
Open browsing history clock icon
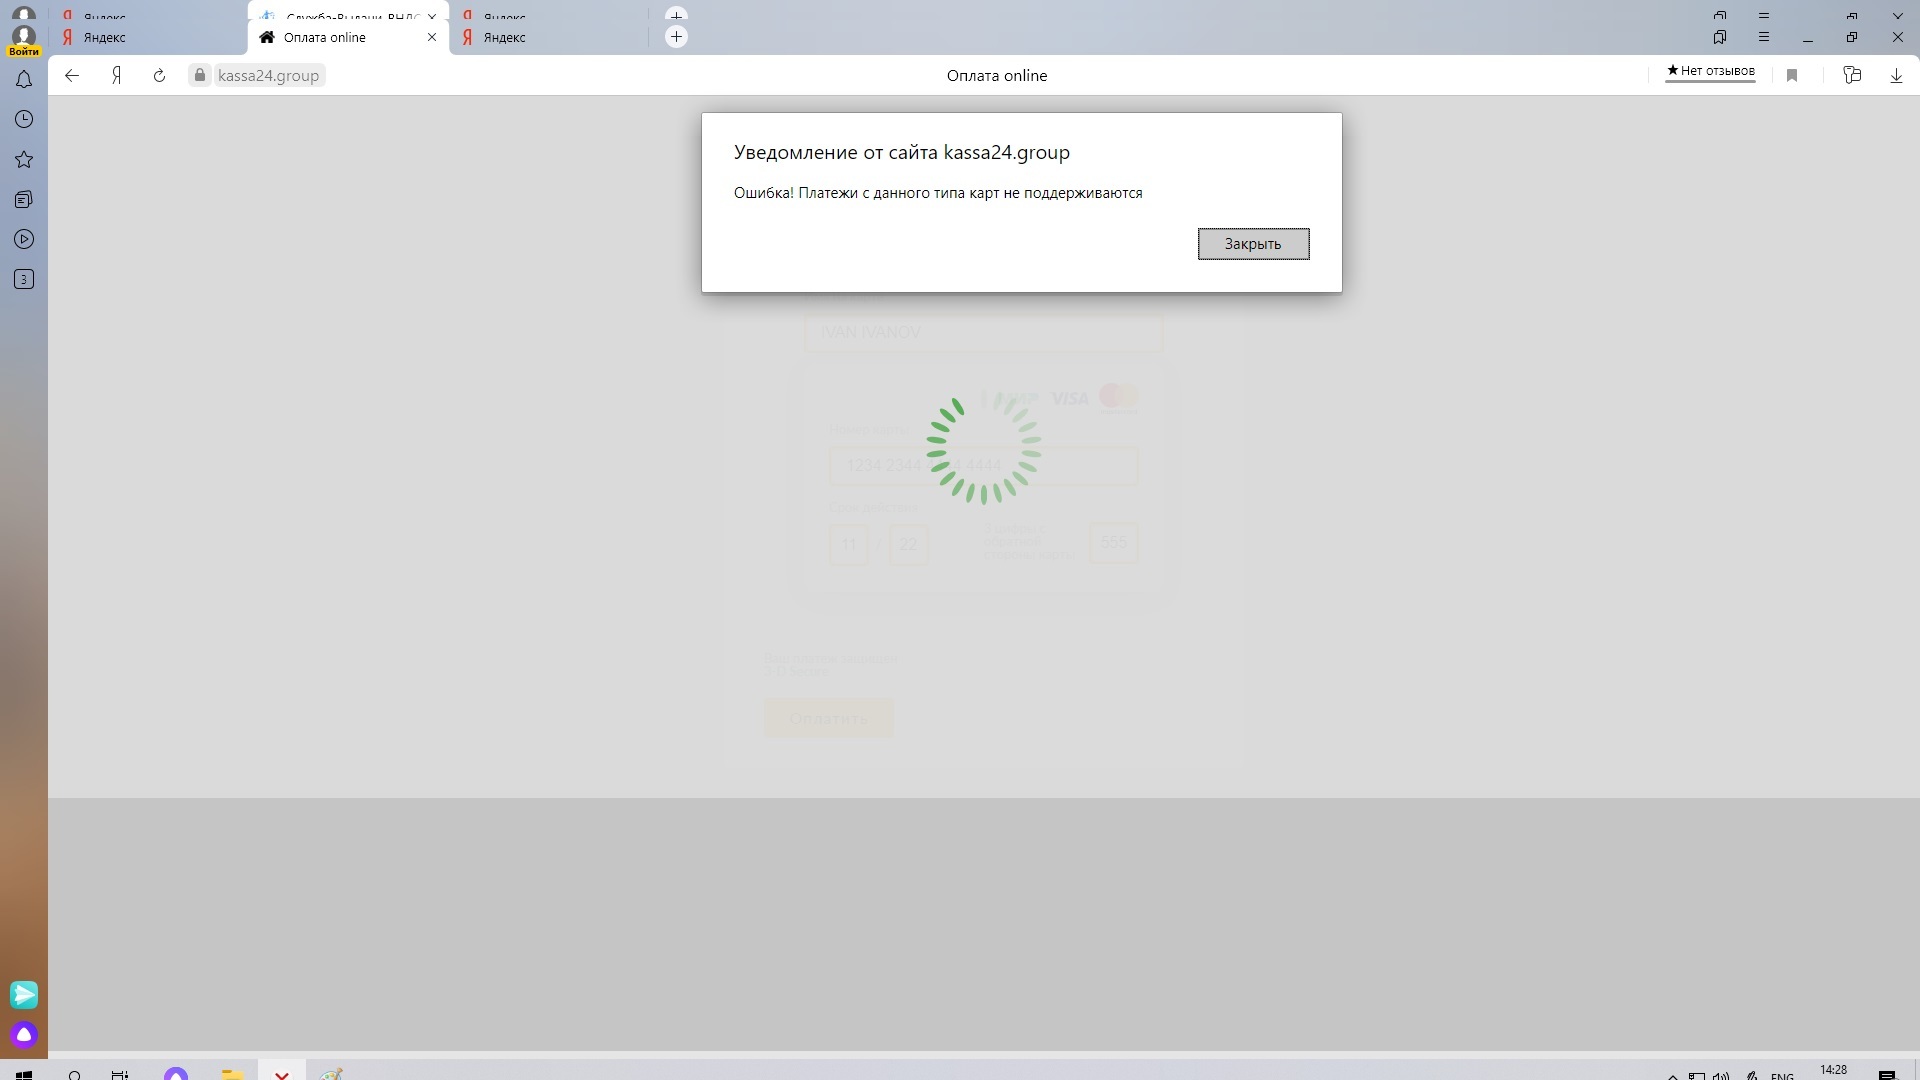click(24, 120)
